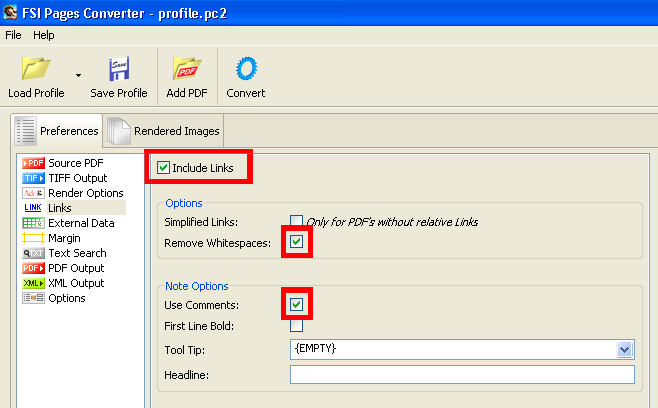Select the Margin icon in sidebar
This screenshot has width=658, height=408.
[x=33, y=238]
